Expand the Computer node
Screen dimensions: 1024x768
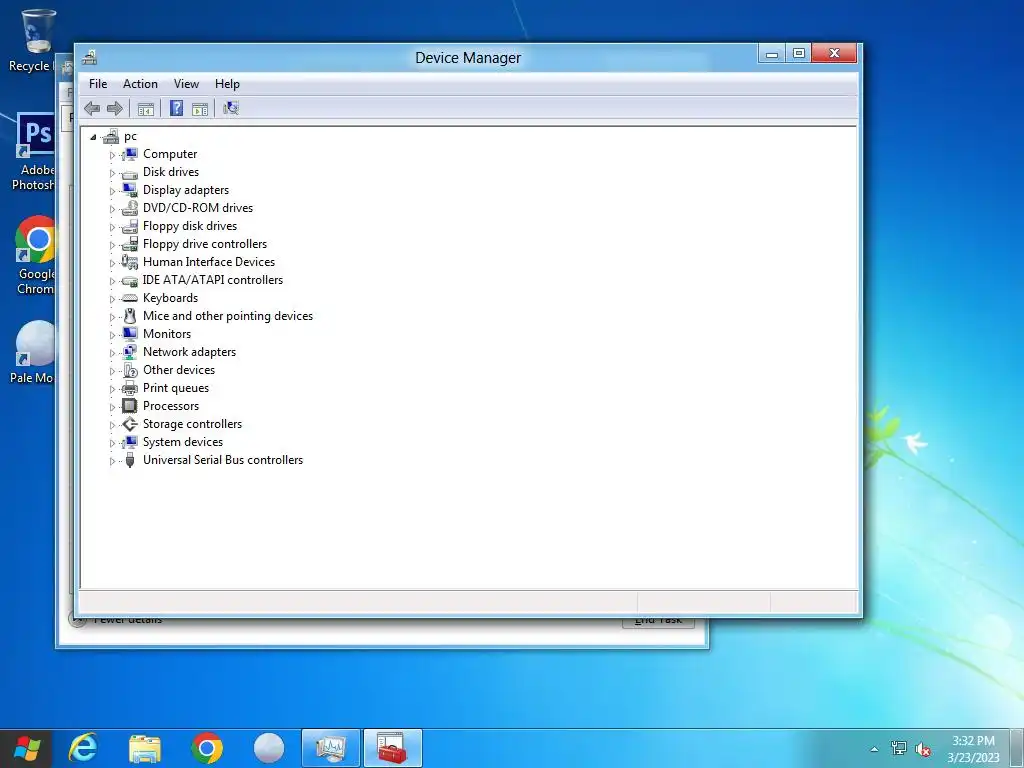coord(112,155)
